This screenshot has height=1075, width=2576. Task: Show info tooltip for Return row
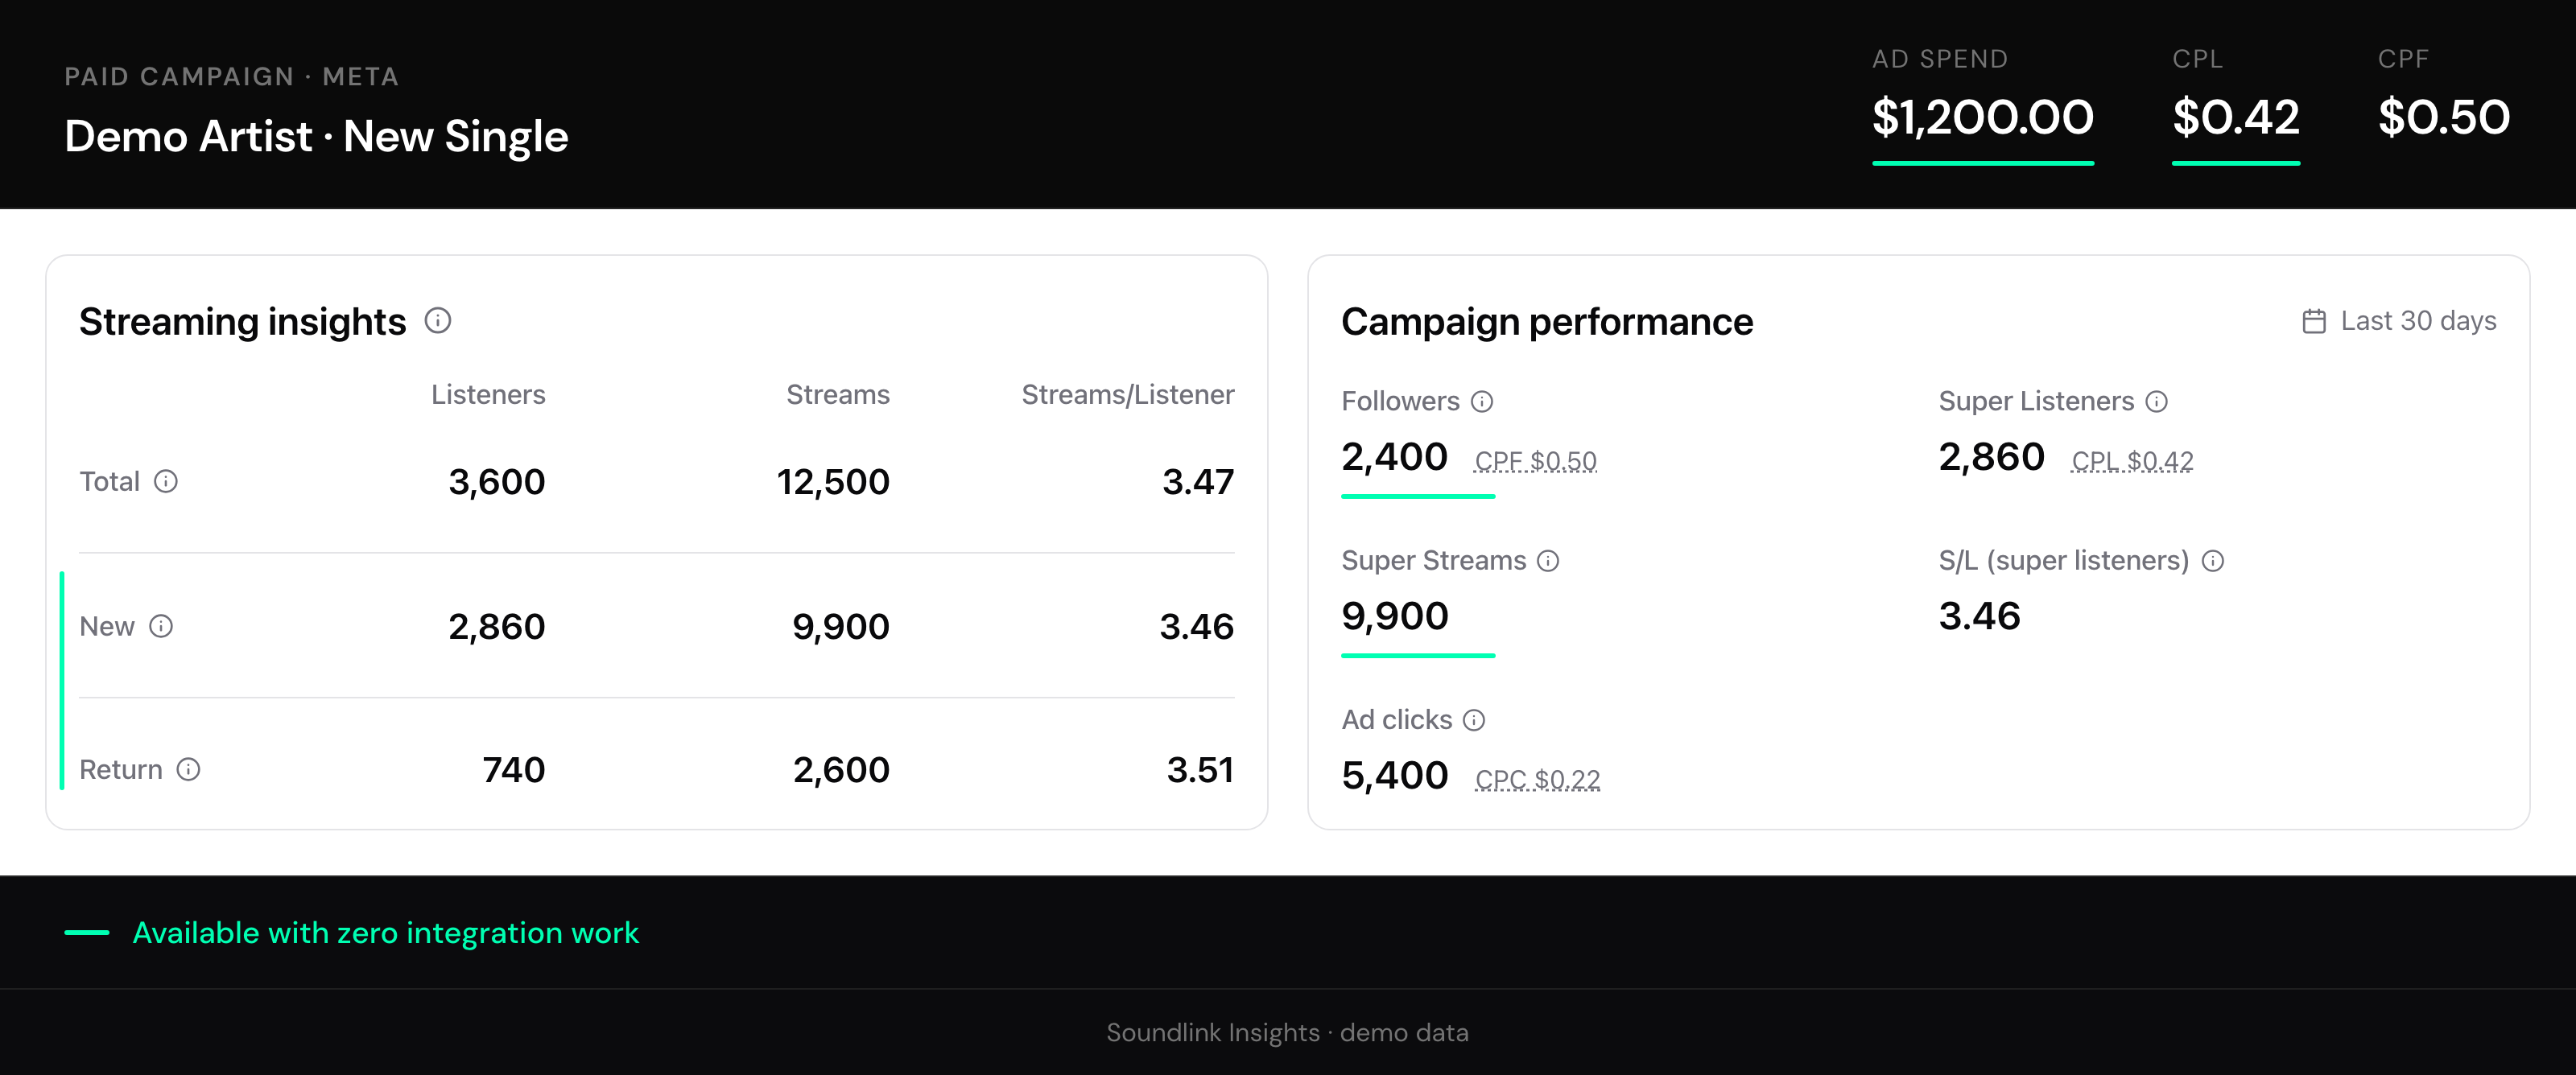point(189,770)
